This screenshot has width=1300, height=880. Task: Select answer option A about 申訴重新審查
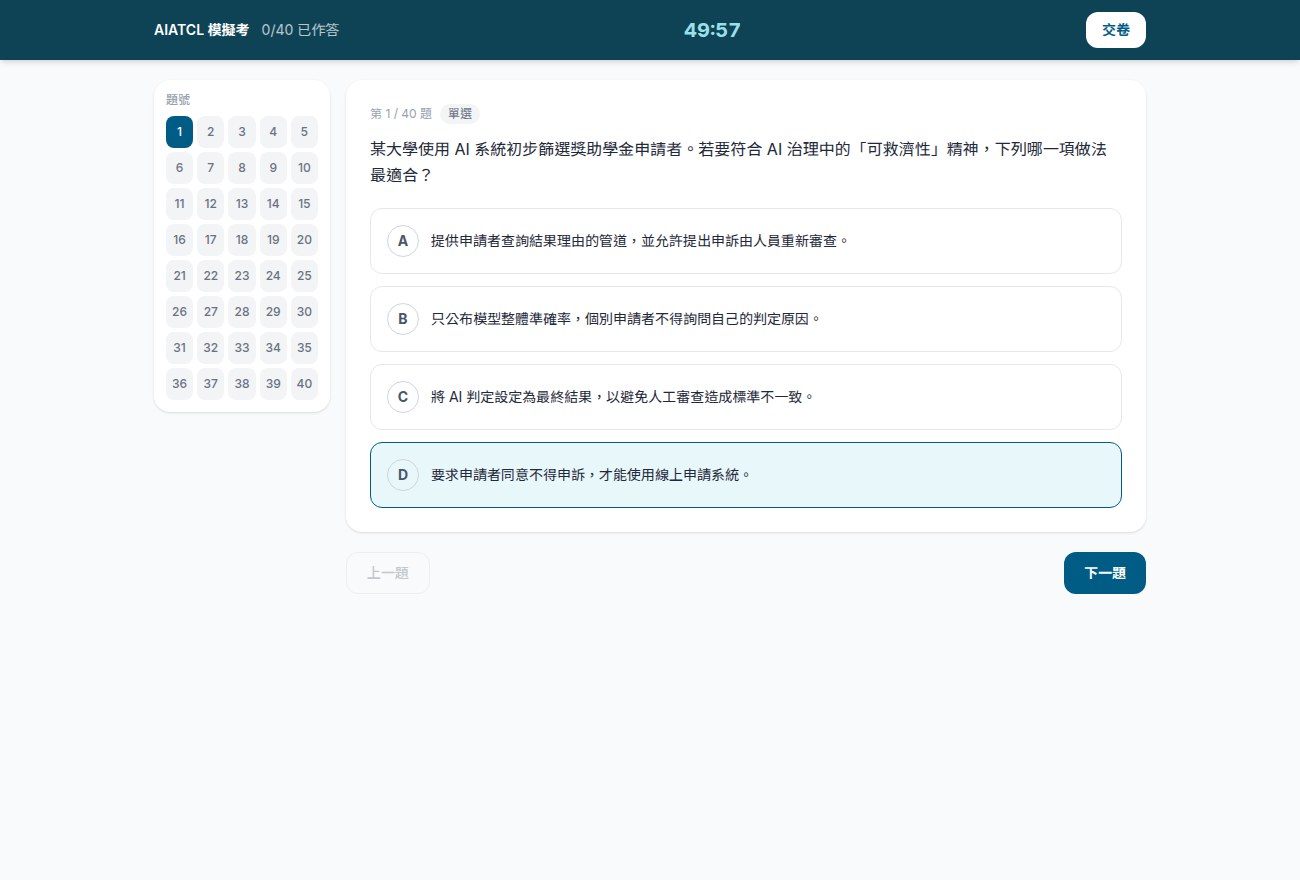[x=746, y=241]
